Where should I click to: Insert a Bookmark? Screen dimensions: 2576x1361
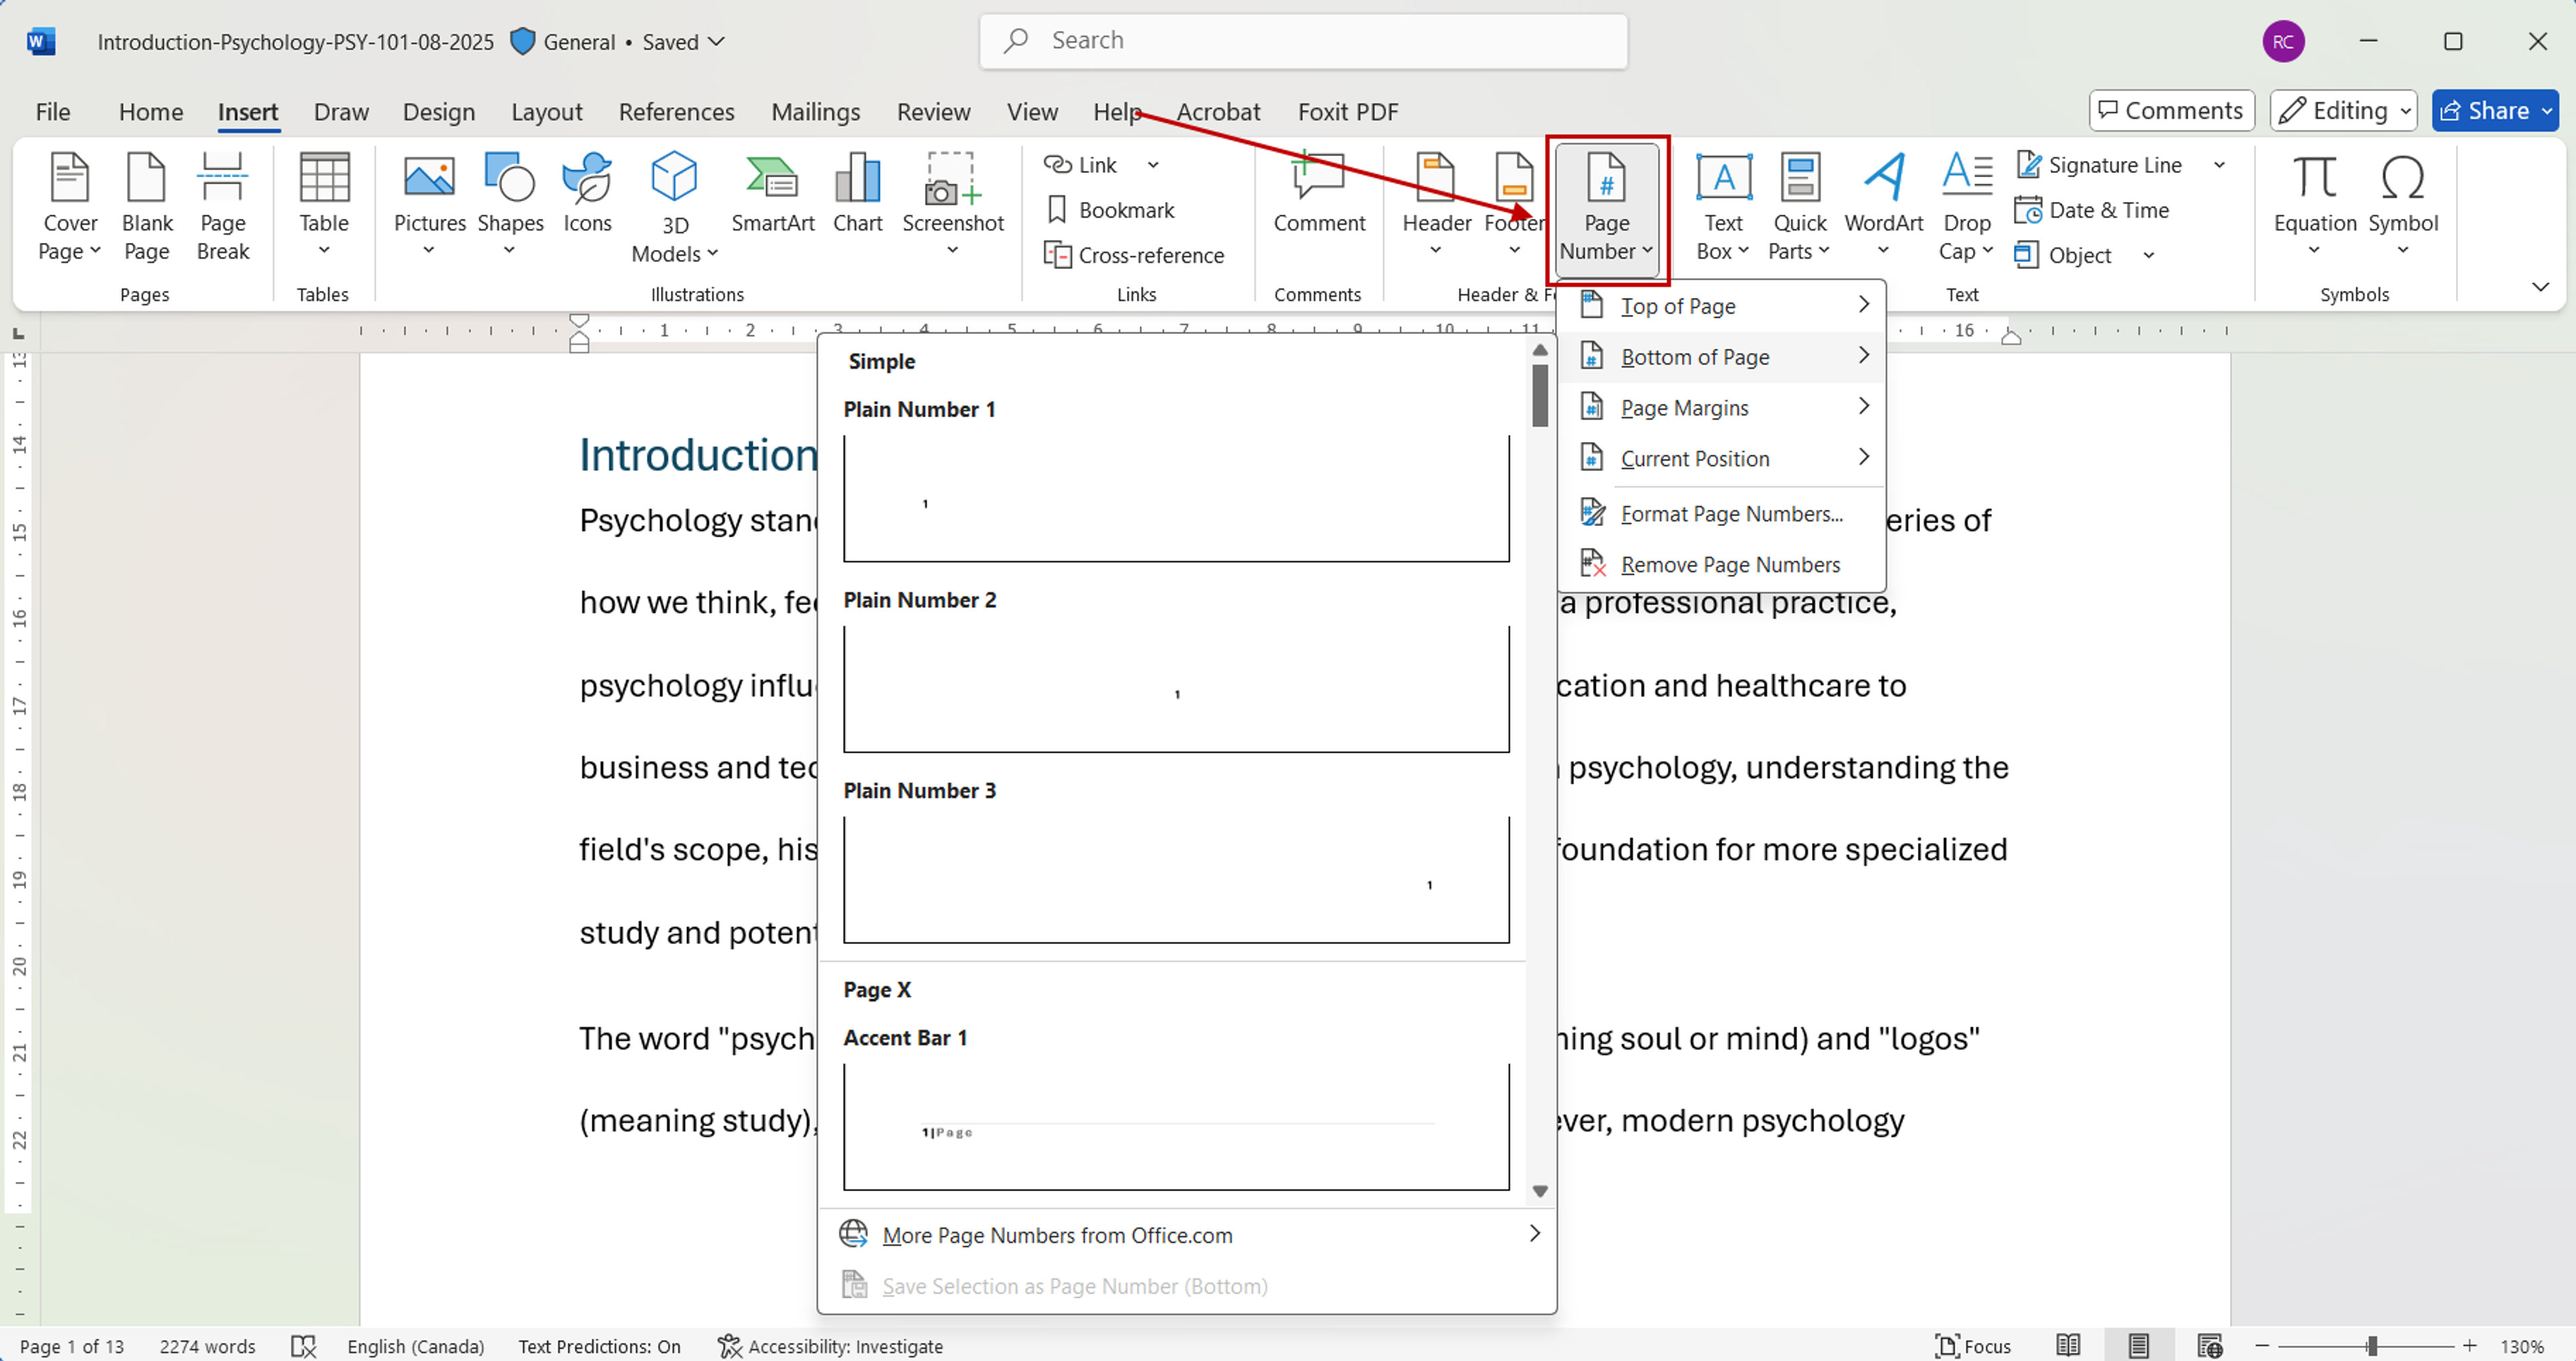pyautogui.click(x=1110, y=210)
